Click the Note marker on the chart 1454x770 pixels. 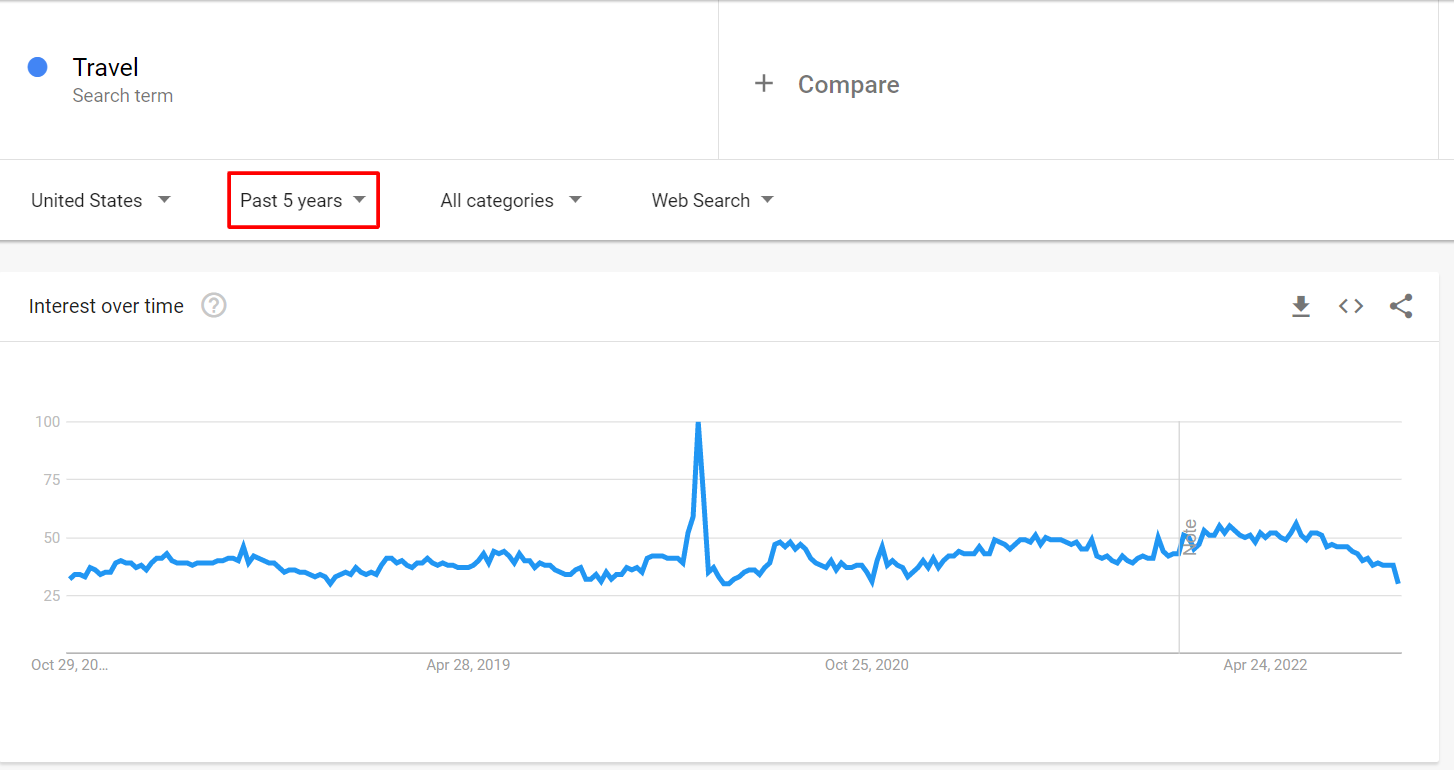tap(1189, 536)
